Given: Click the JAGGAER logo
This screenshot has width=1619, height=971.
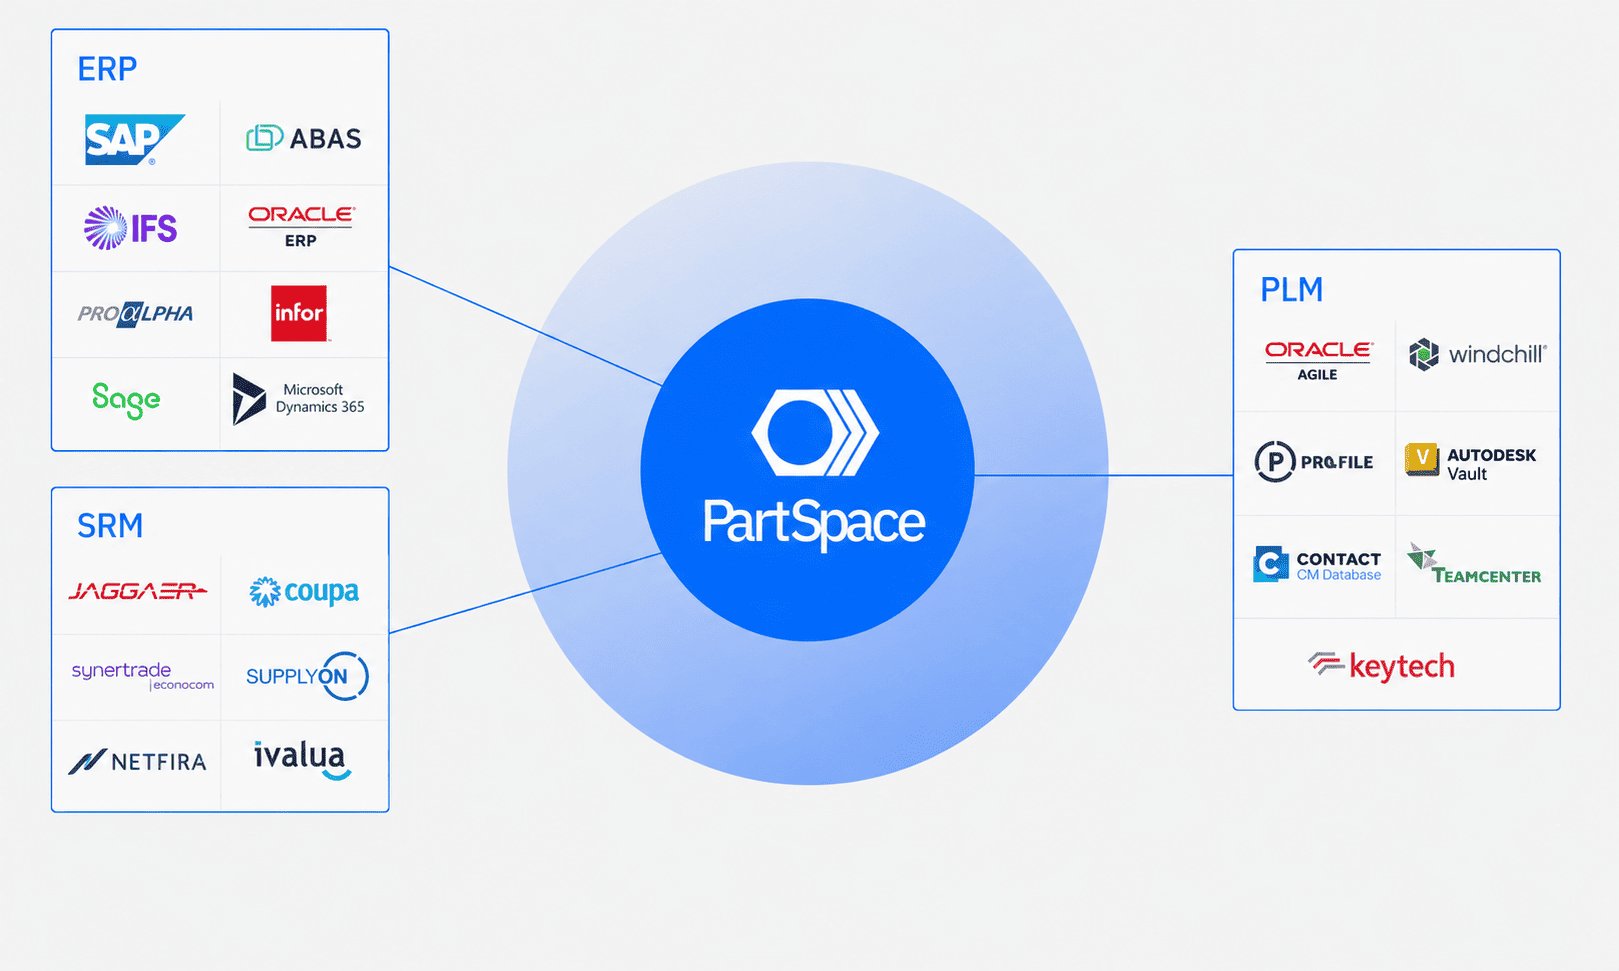Looking at the screenshot, I should click(x=138, y=591).
